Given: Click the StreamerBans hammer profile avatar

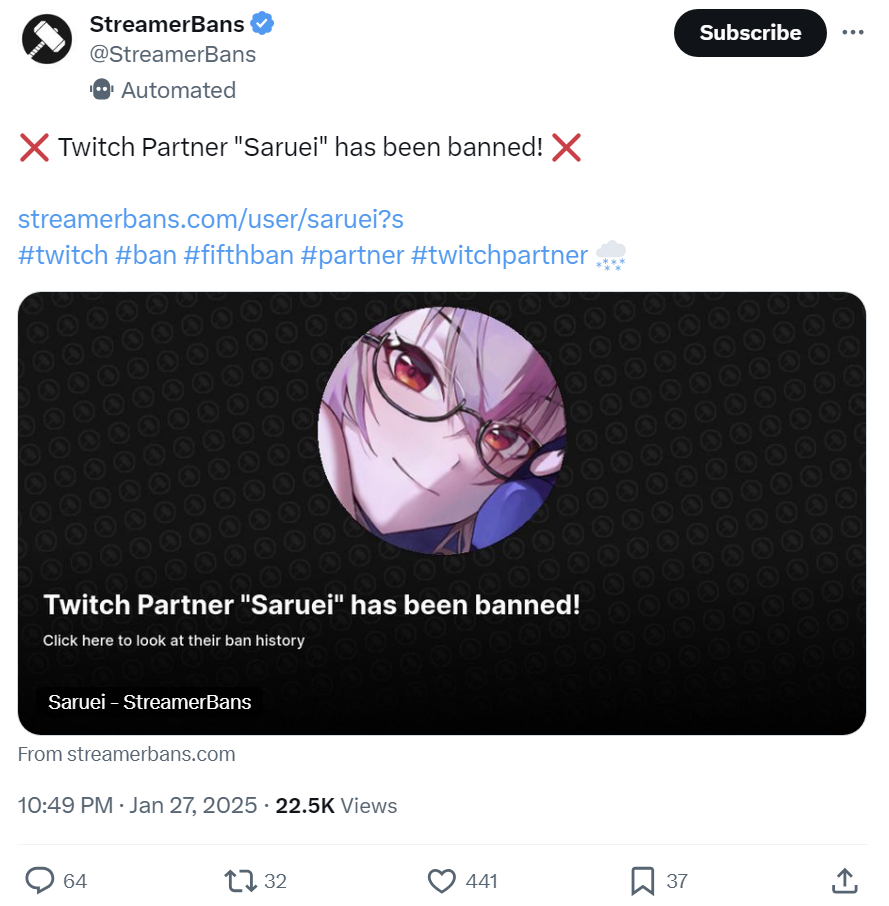Looking at the screenshot, I should click(46, 41).
